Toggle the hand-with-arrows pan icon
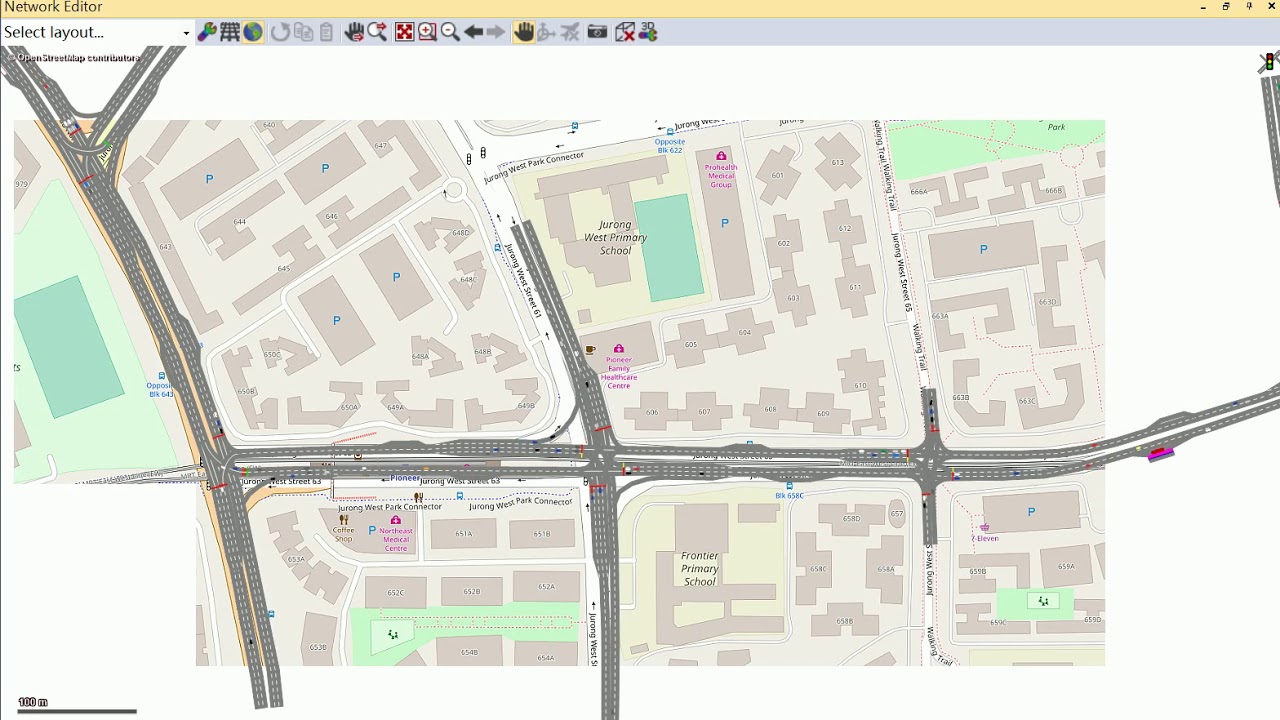Viewport: 1280px width, 720px height. tap(354, 32)
